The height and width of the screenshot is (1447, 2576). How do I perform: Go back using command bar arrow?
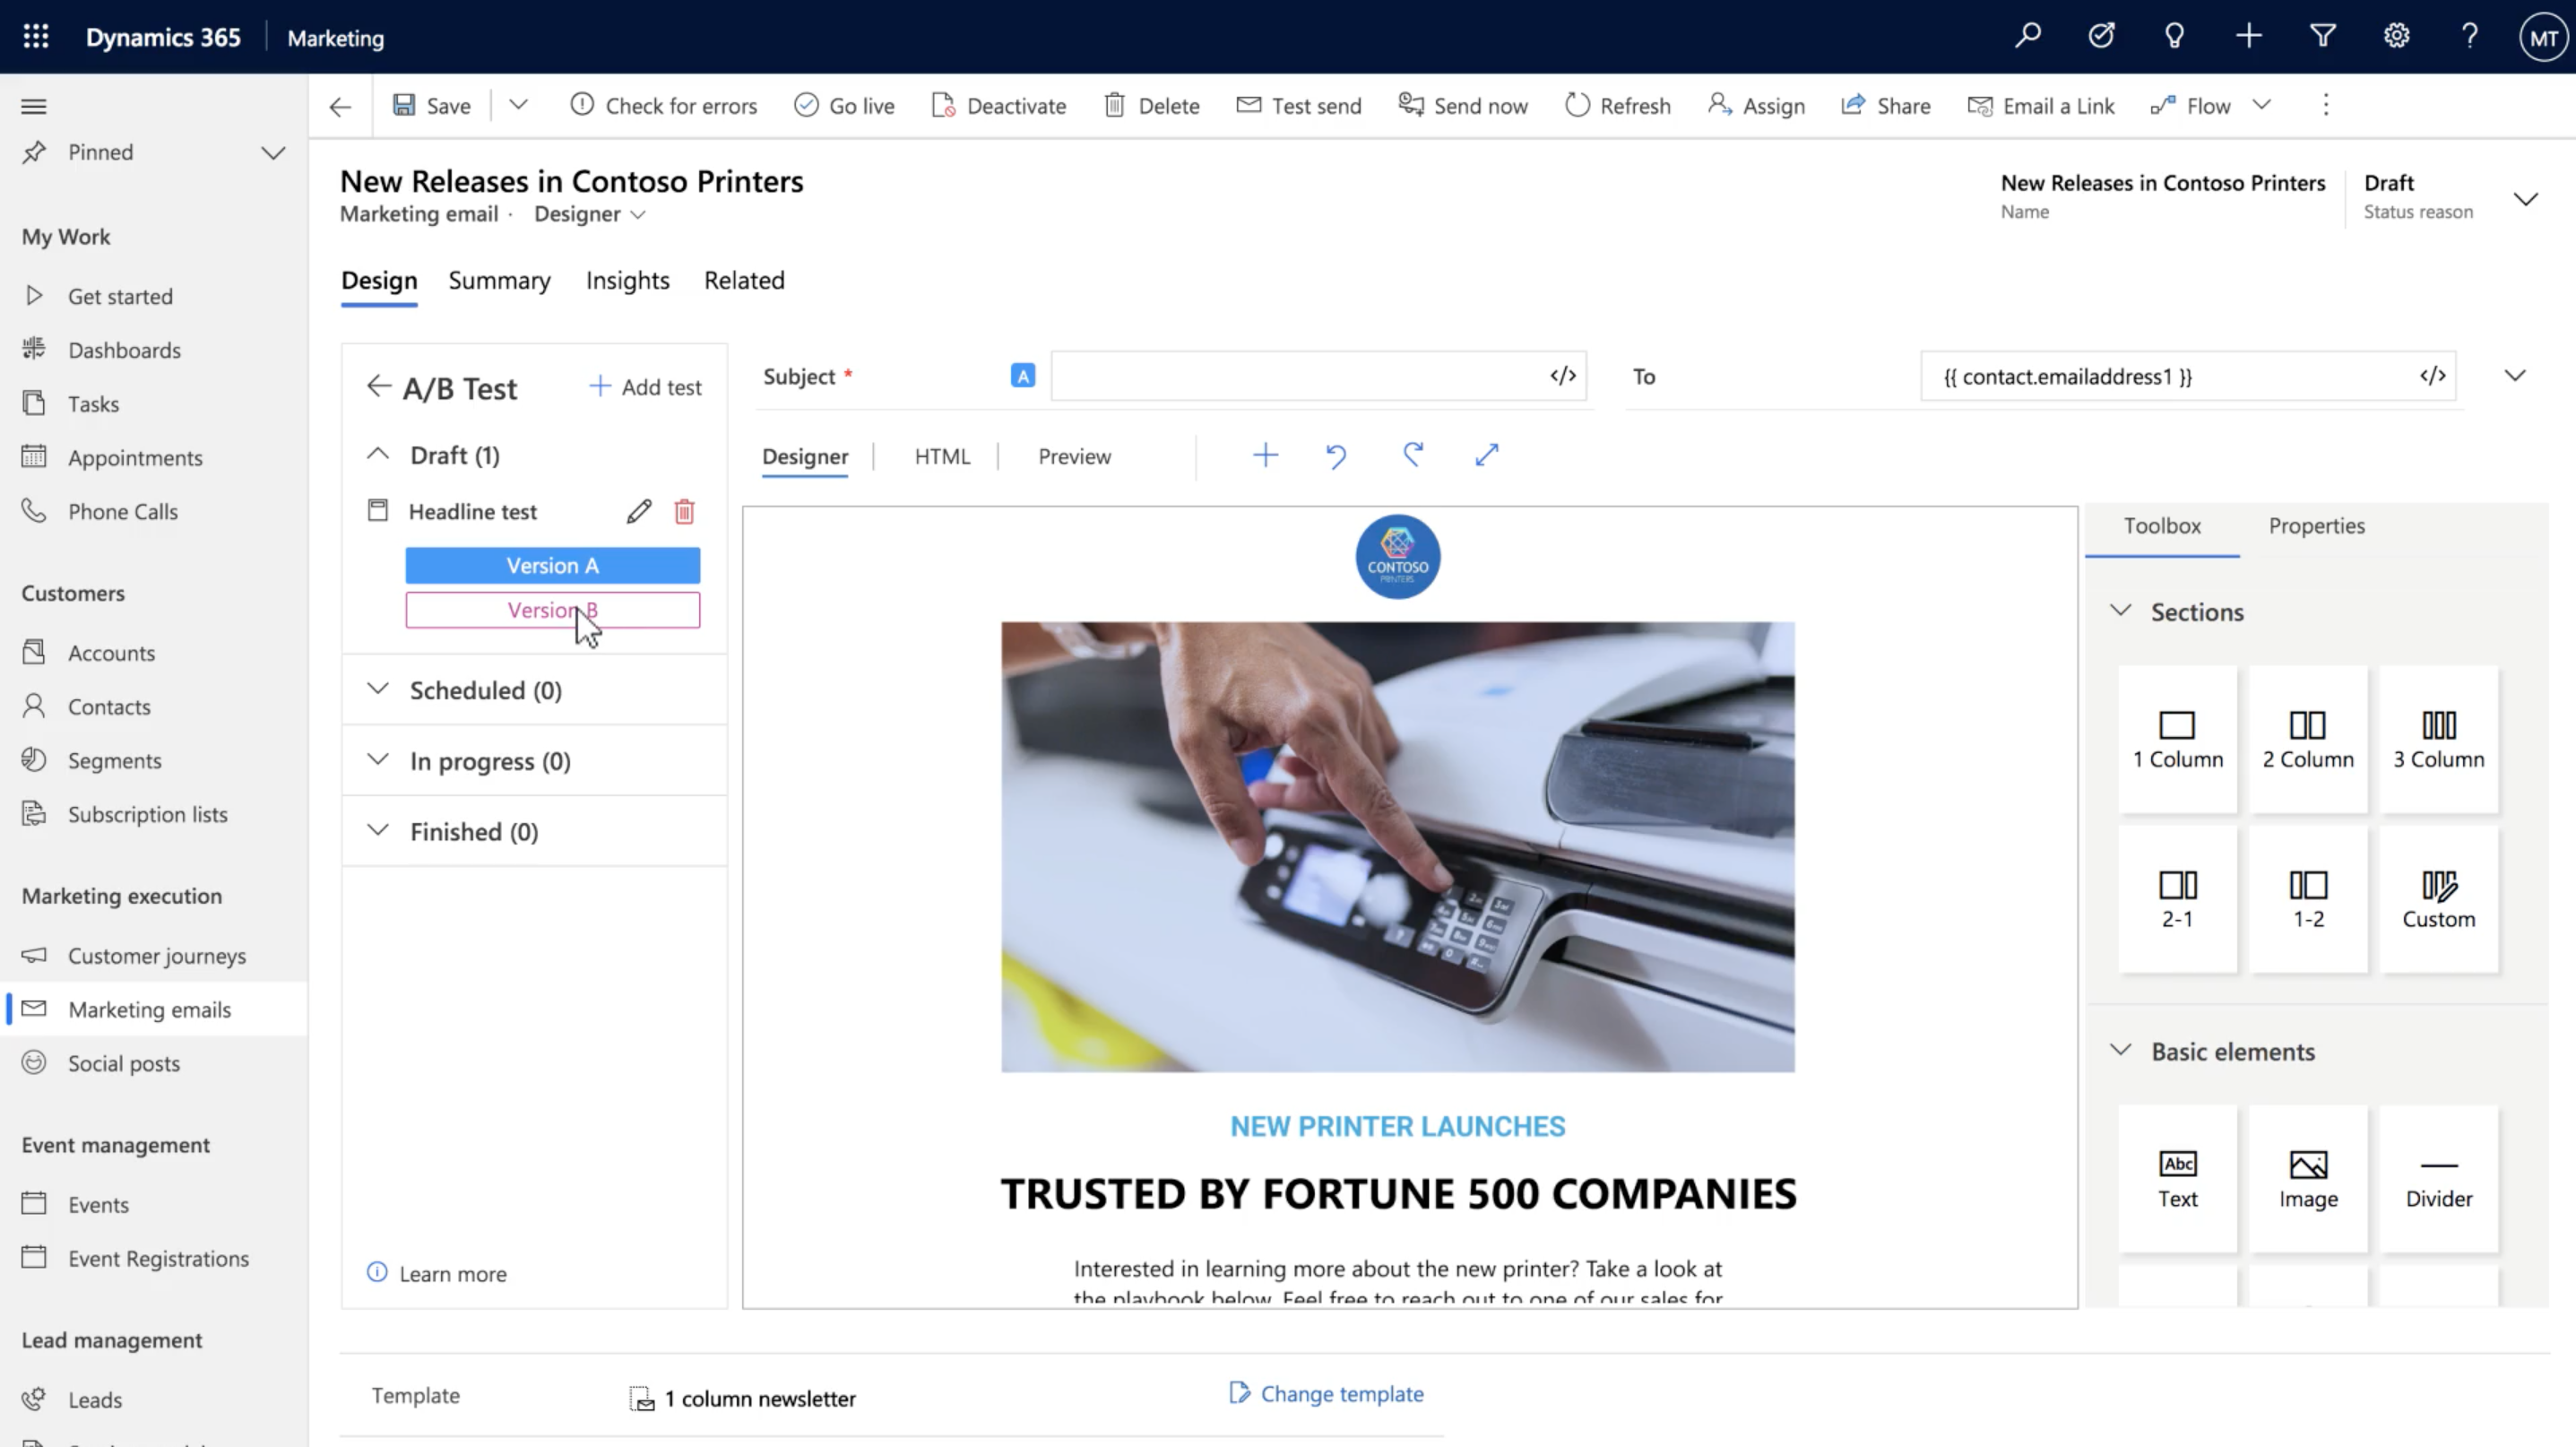(340, 106)
